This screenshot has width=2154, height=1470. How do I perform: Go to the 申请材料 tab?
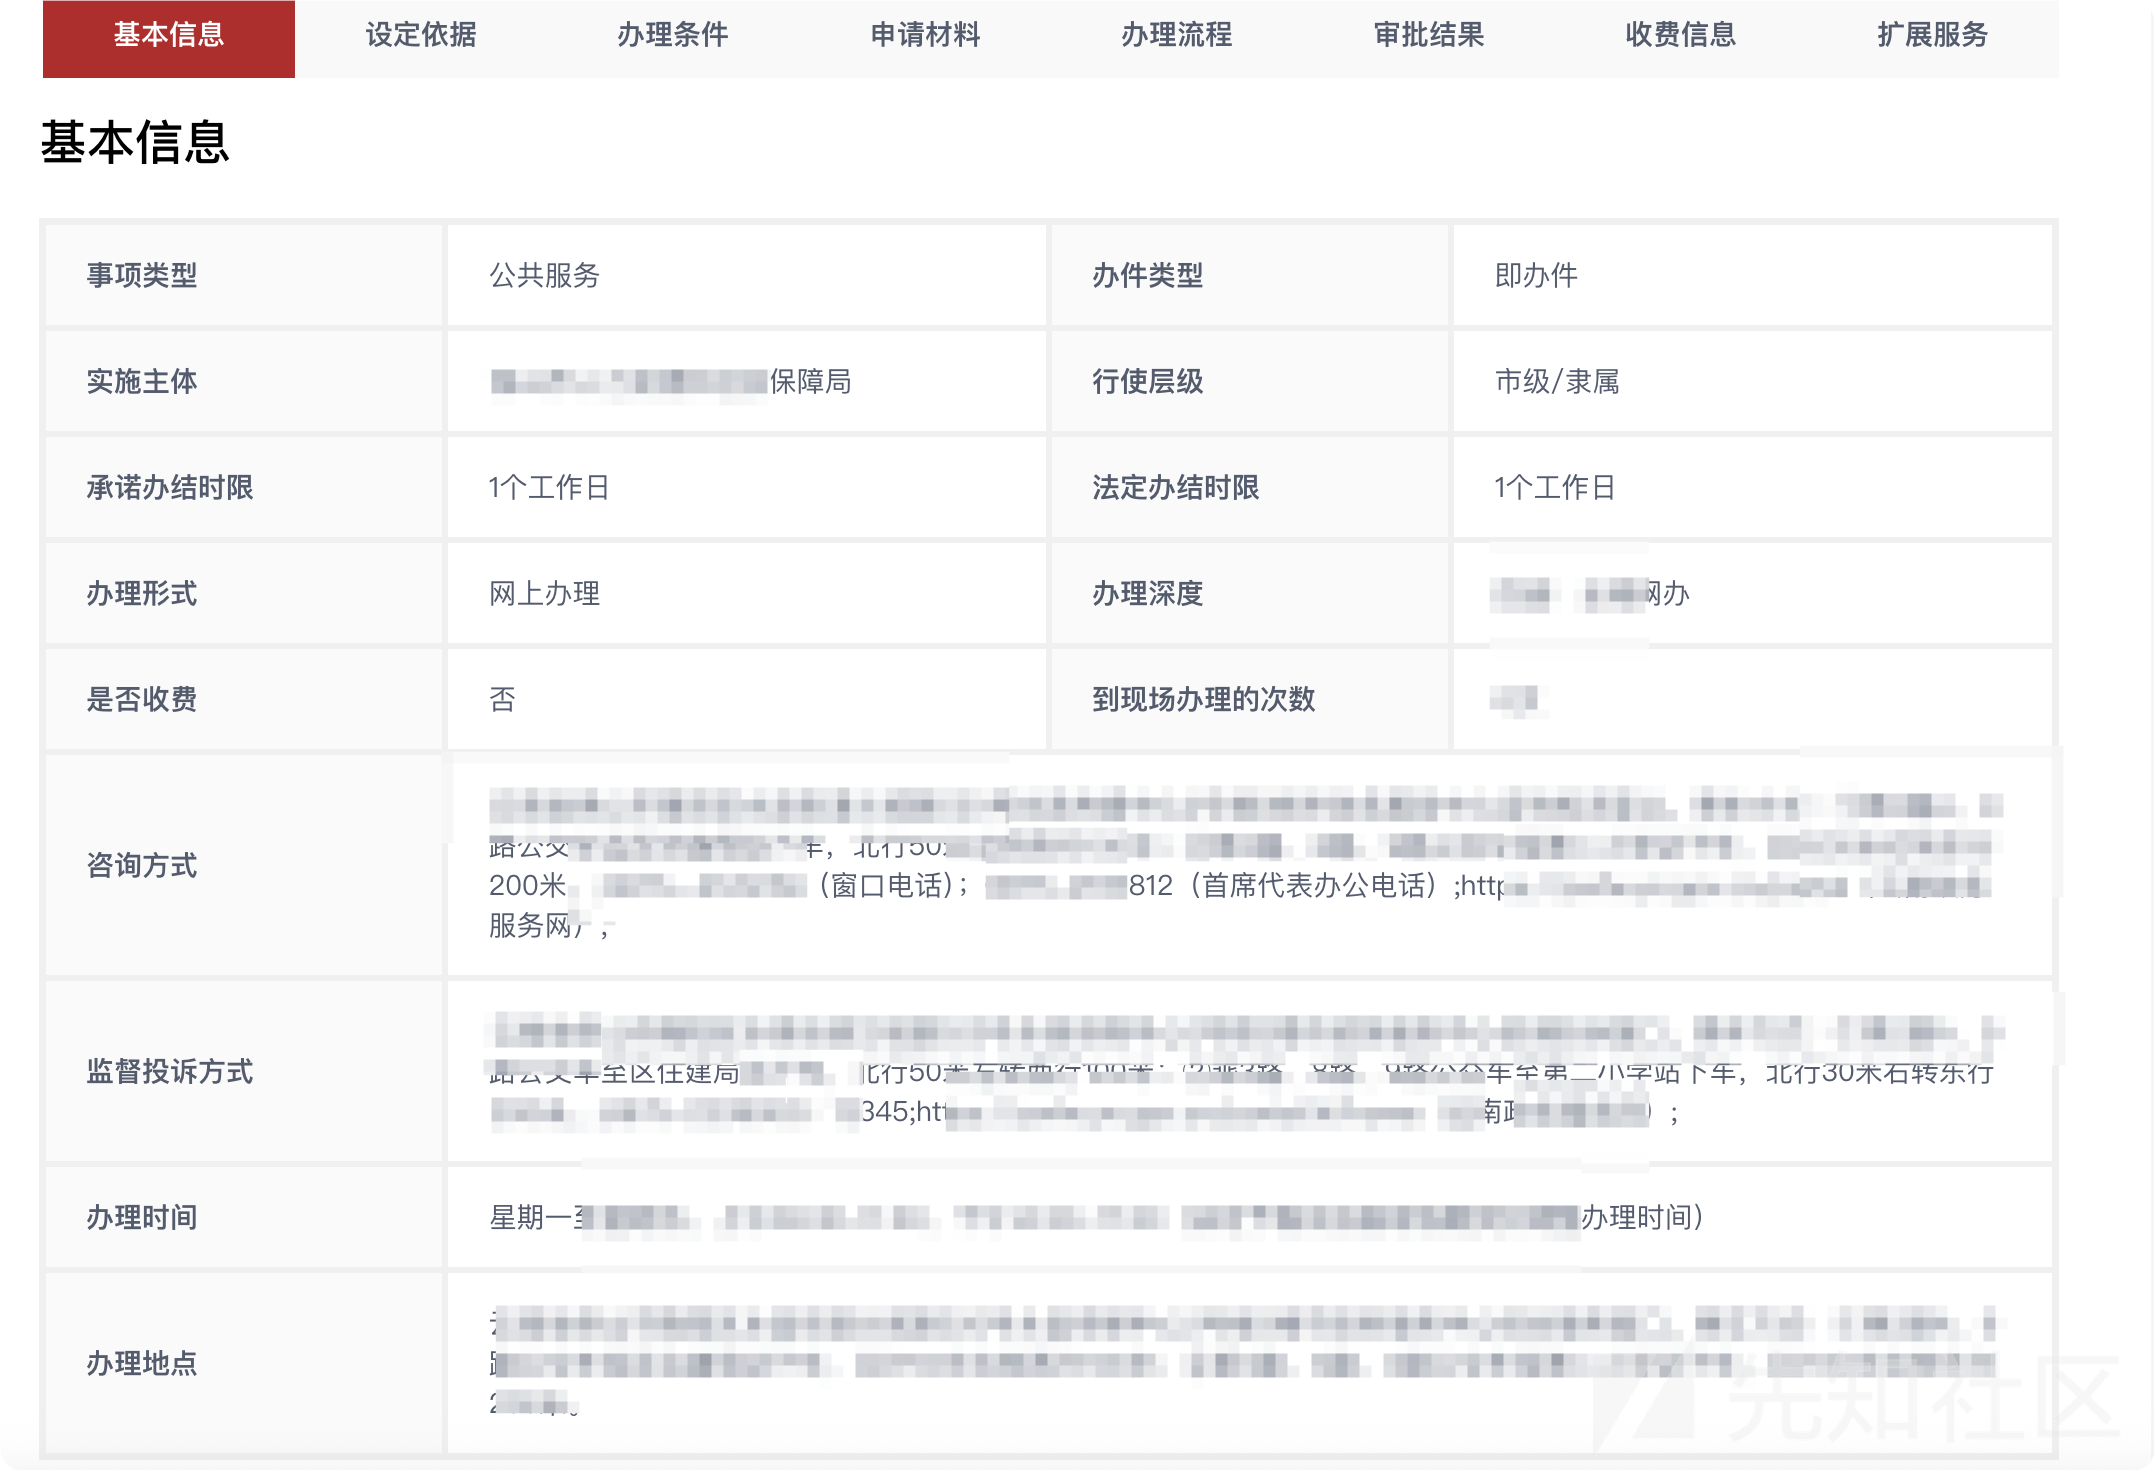pos(924,35)
